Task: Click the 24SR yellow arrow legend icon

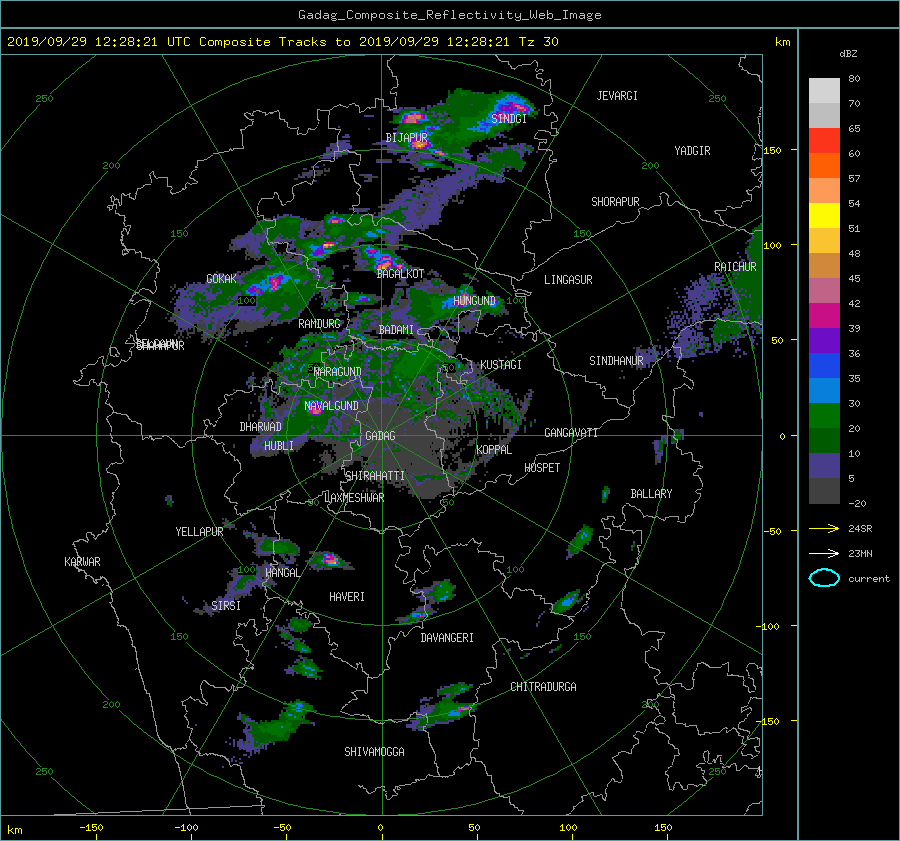Action: 824,529
